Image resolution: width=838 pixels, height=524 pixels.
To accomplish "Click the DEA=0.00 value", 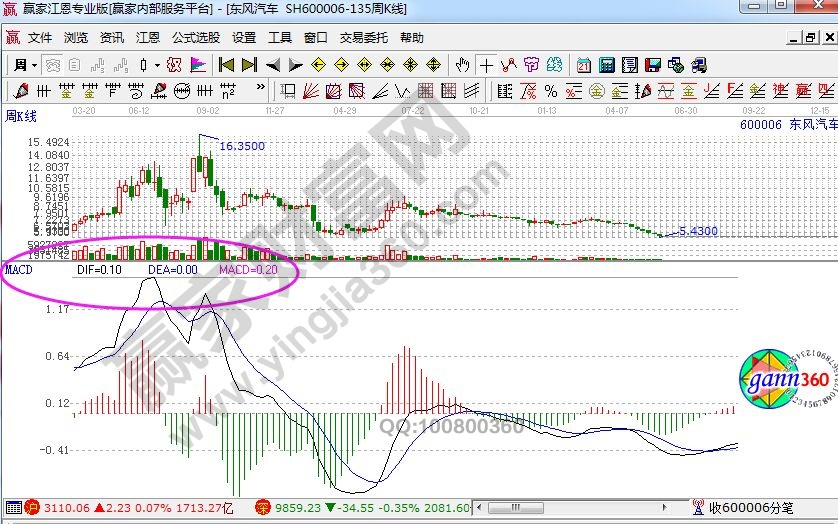I will coord(173,269).
